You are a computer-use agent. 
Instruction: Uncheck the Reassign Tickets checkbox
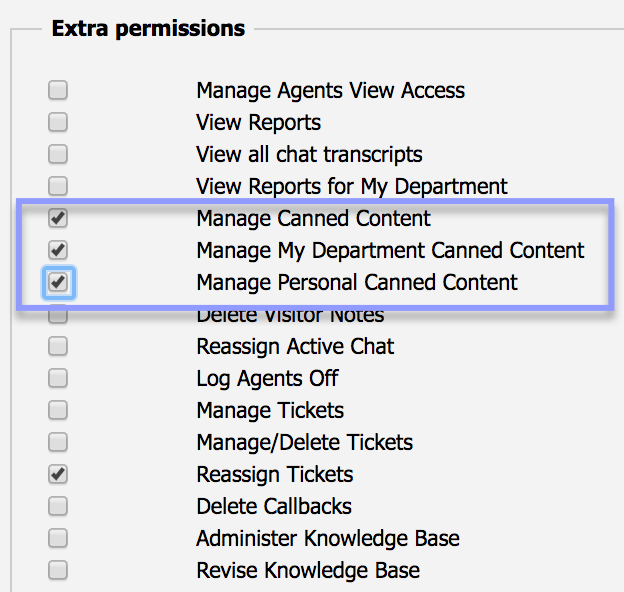pyautogui.click(x=58, y=474)
